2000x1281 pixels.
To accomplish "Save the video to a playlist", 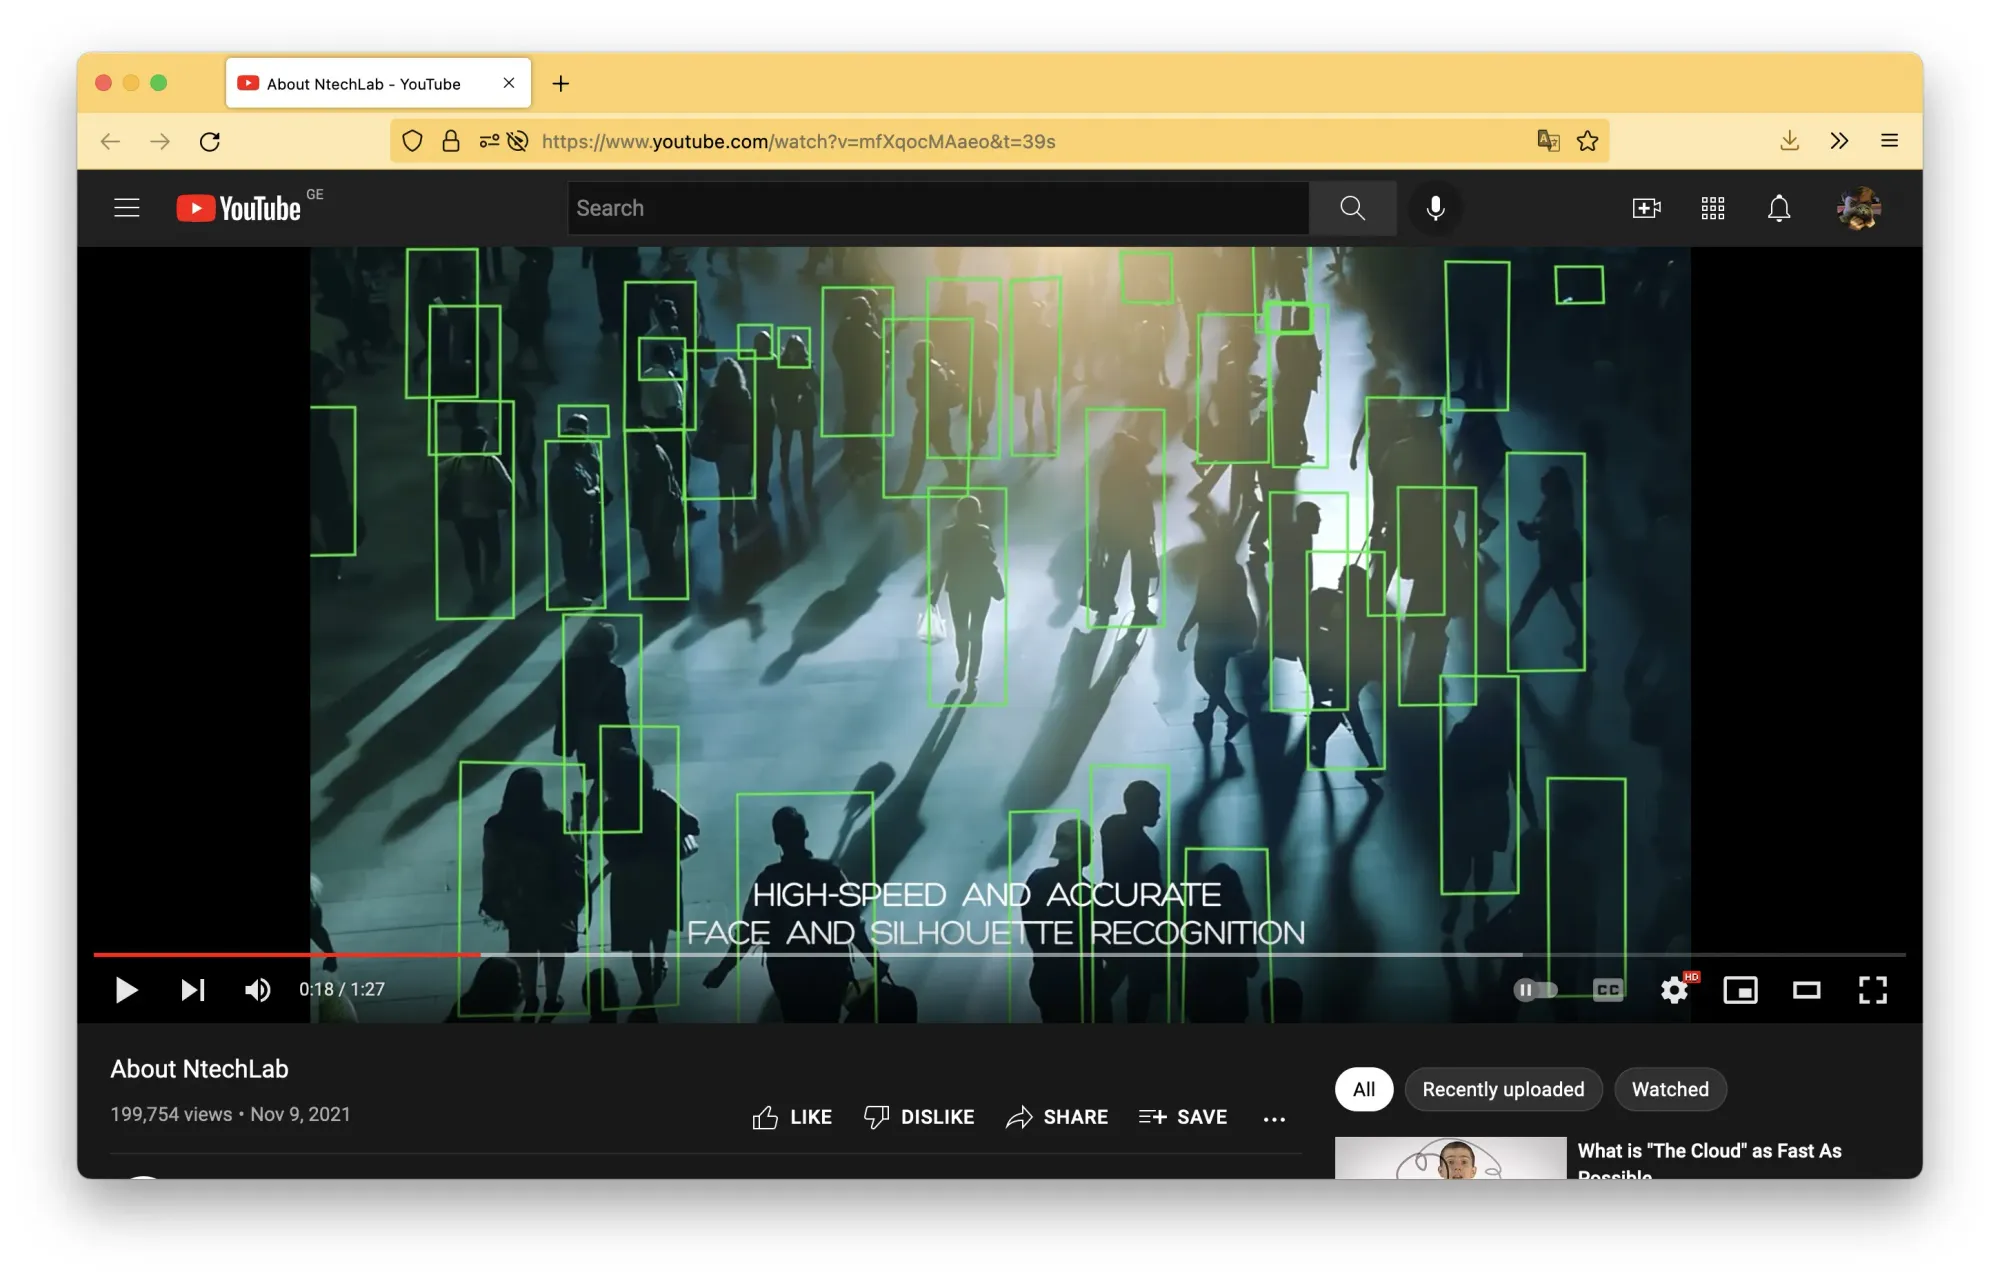I will (1183, 1117).
